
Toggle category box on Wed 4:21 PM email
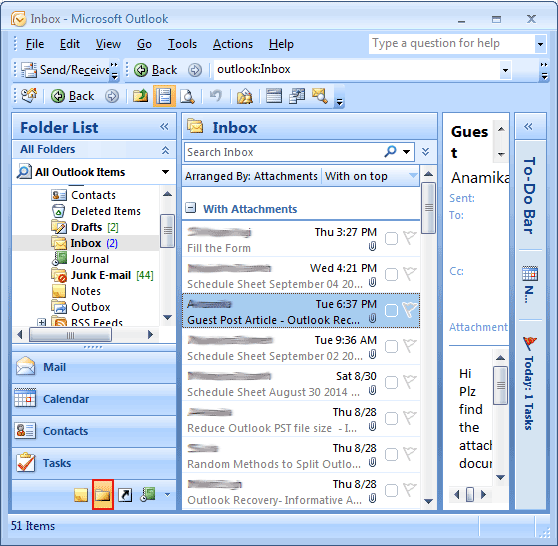391,274
